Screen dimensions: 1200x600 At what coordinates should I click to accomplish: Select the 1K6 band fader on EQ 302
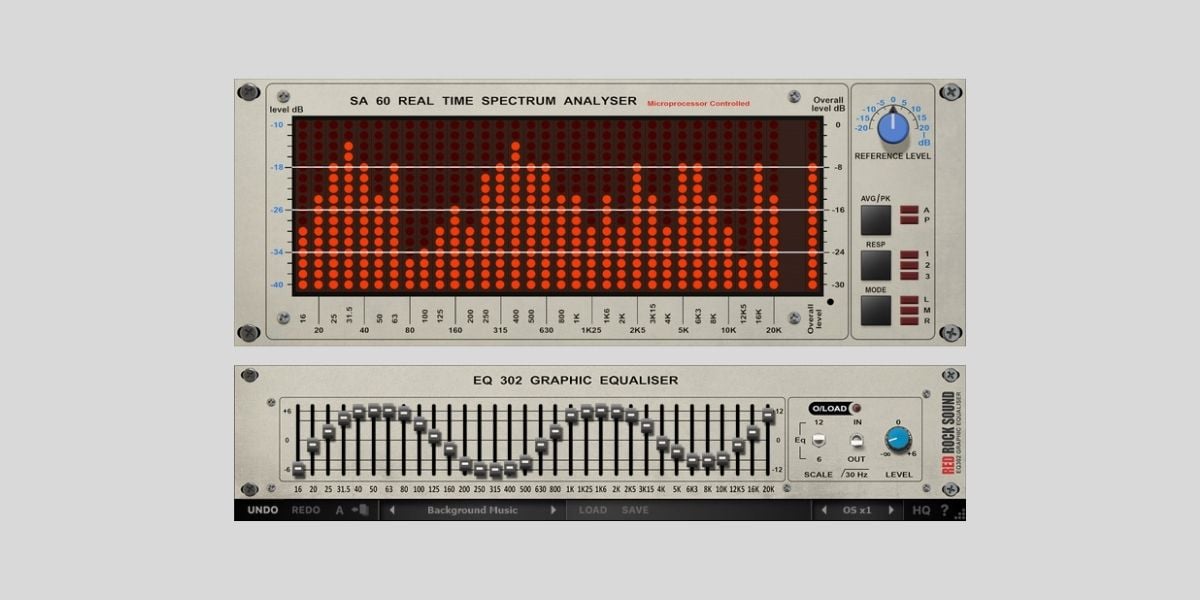[602, 410]
